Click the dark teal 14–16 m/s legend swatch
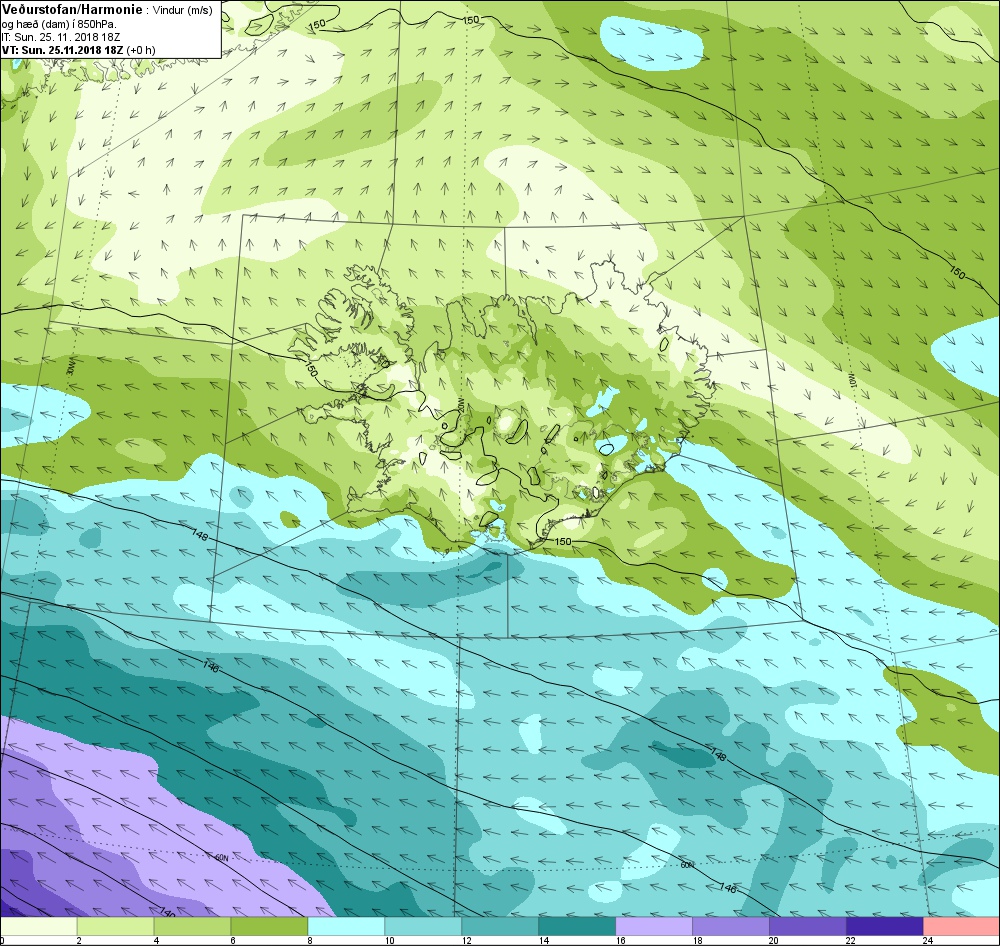Viewport: 1000px width, 946px height. (x=577, y=926)
